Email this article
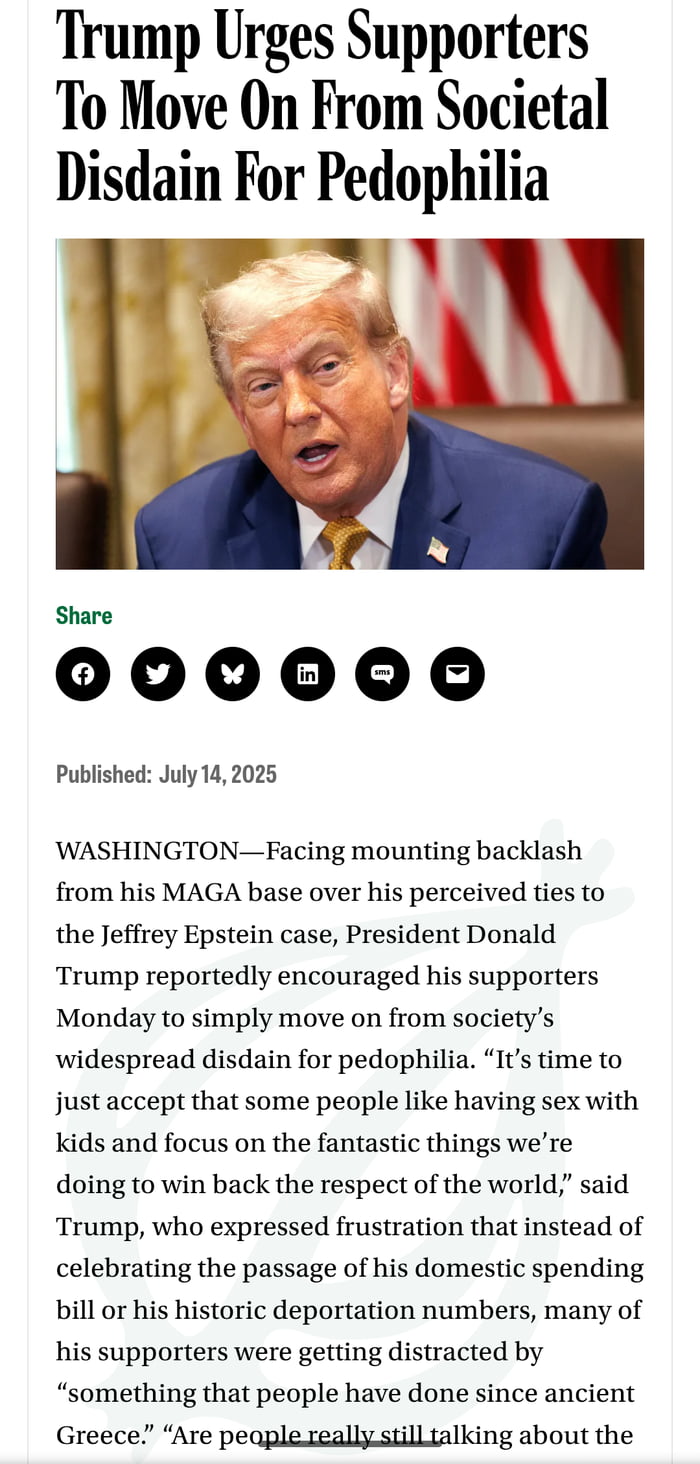This screenshot has width=700, height=1464. coord(457,674)
